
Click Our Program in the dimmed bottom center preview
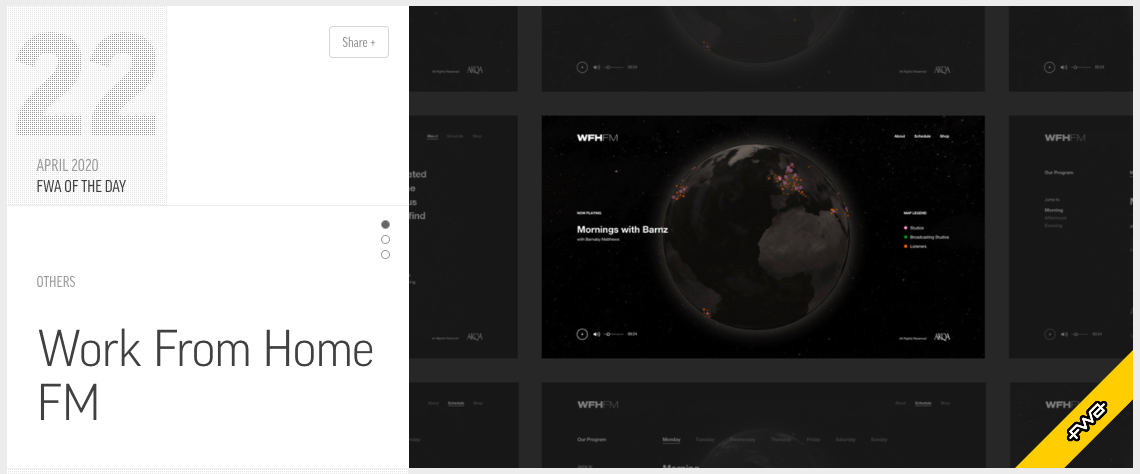click(591, 440)
